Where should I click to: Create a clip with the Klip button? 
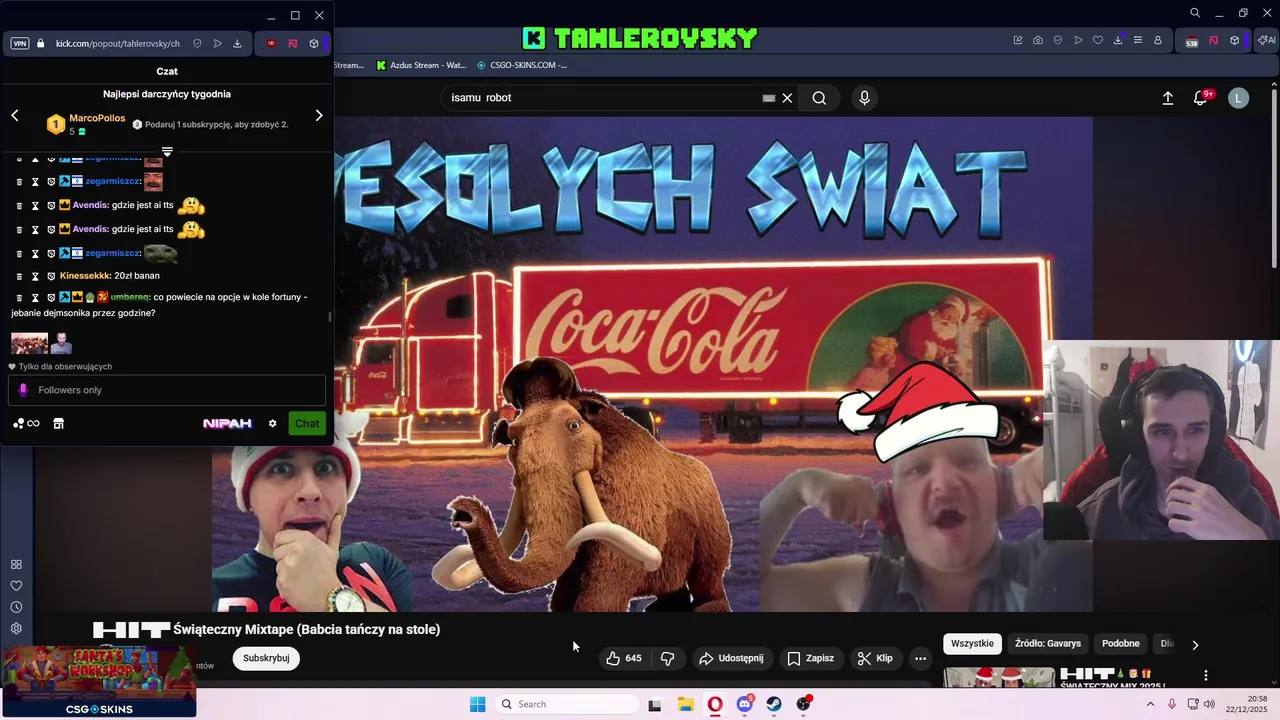pos(875,658)
